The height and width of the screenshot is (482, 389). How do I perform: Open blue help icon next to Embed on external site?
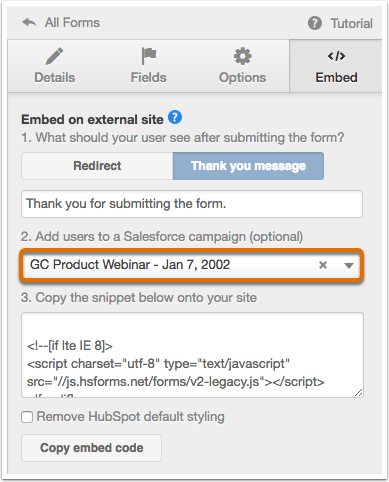tap(175, 117)
